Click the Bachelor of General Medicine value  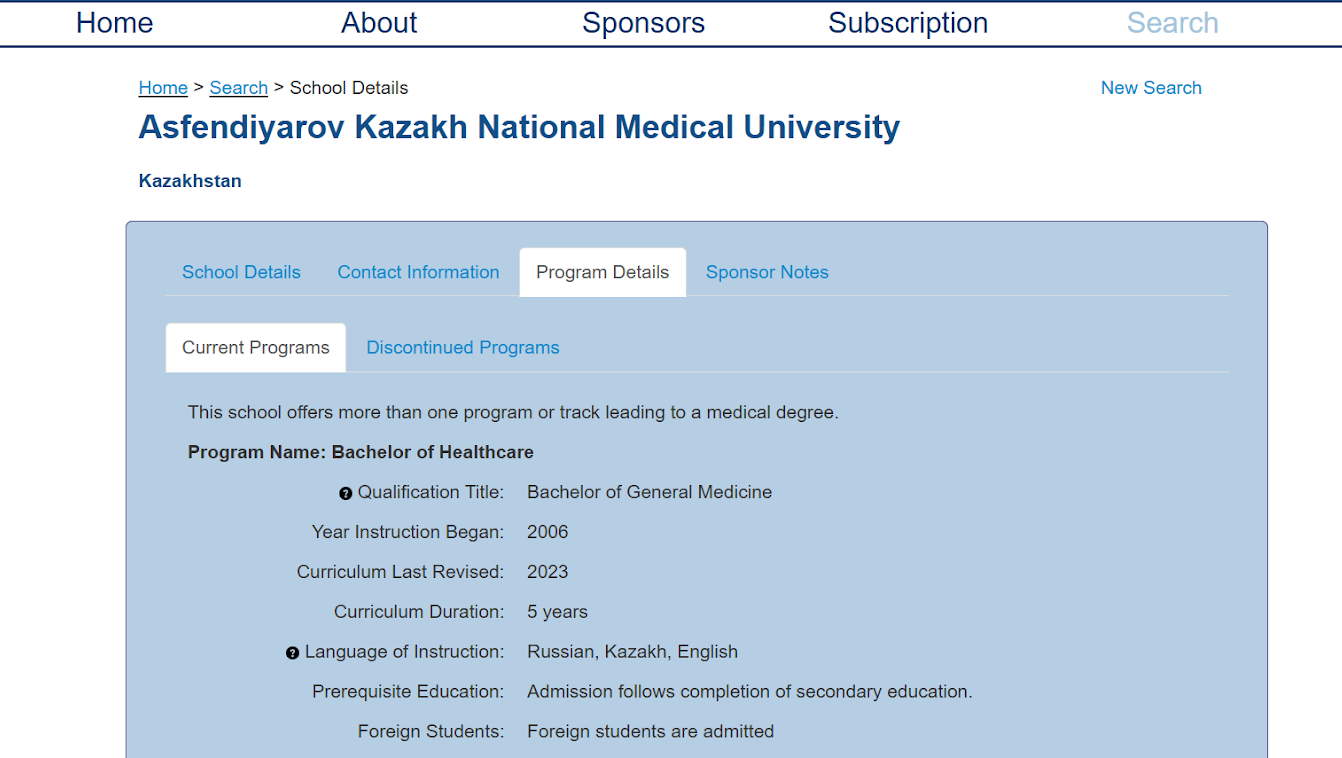pos(650,492)
